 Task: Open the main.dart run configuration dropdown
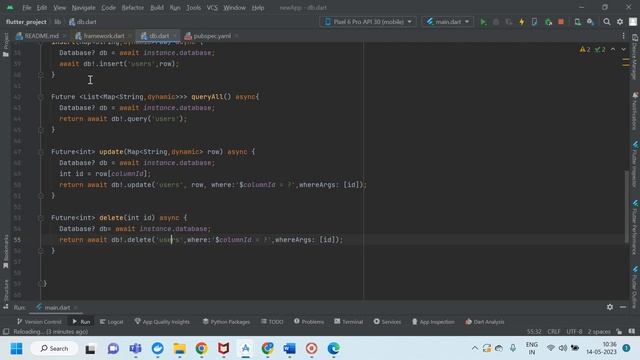[448, 22]
